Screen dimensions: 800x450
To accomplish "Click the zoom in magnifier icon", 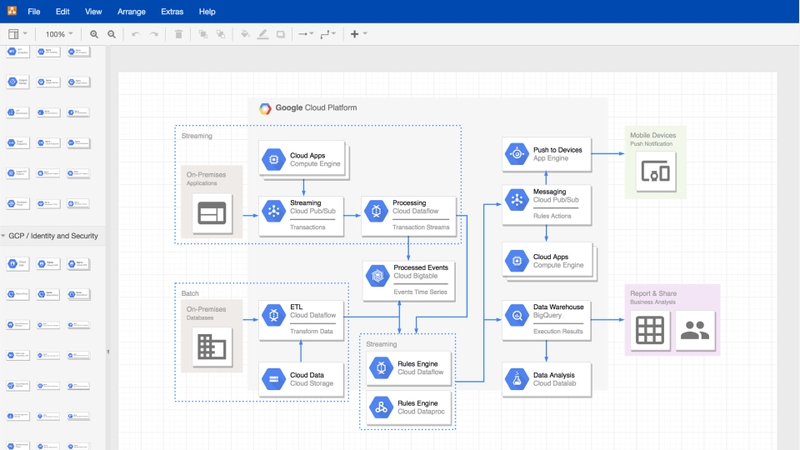I will (94, 34).
